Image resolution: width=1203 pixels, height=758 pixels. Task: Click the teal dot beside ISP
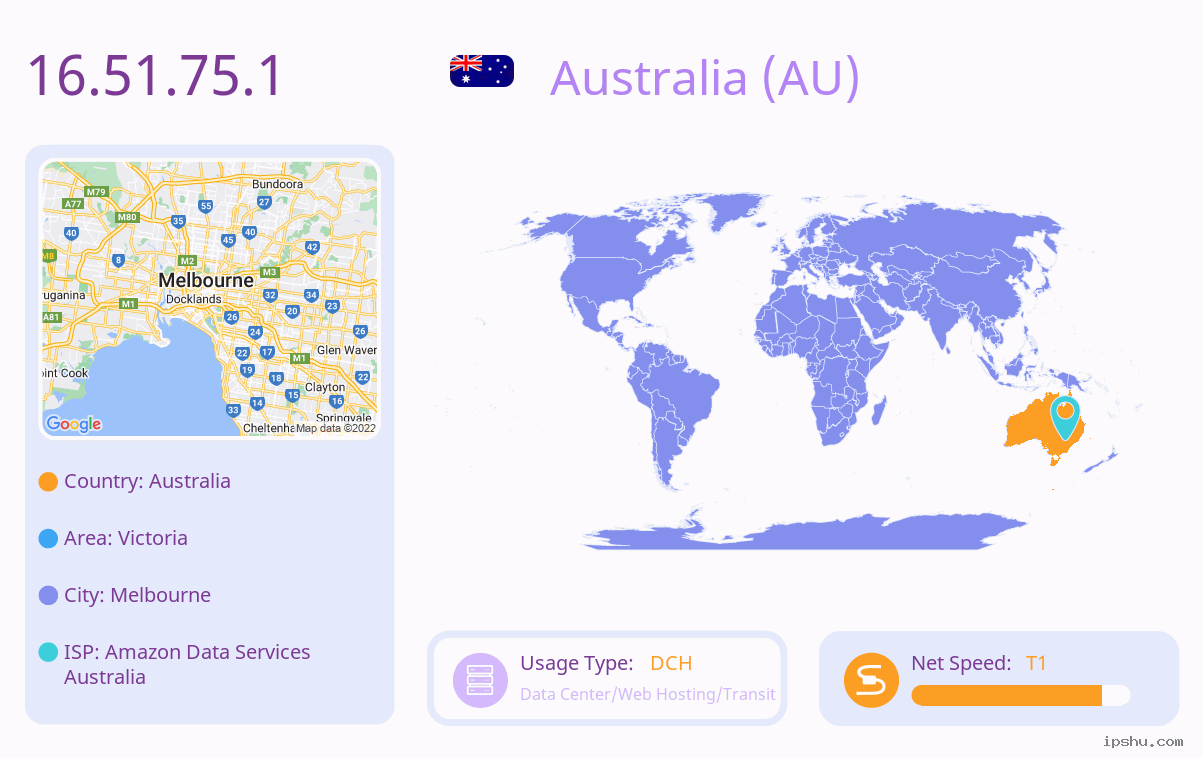click(48, 653)
